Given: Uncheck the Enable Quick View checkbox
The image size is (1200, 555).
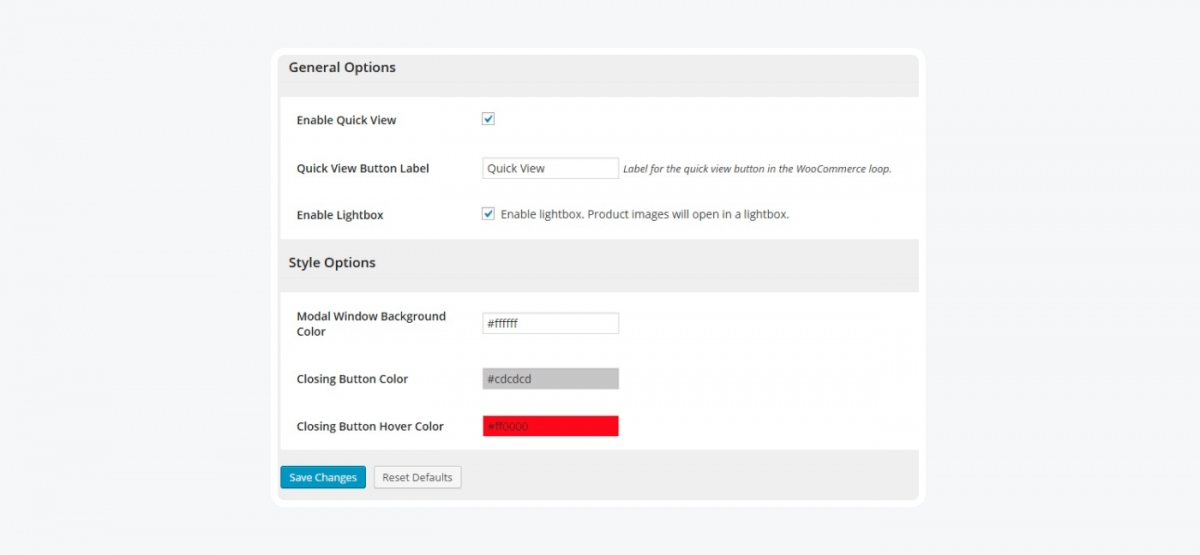Looking at the screenshot, I should click(x=488, y=119).
